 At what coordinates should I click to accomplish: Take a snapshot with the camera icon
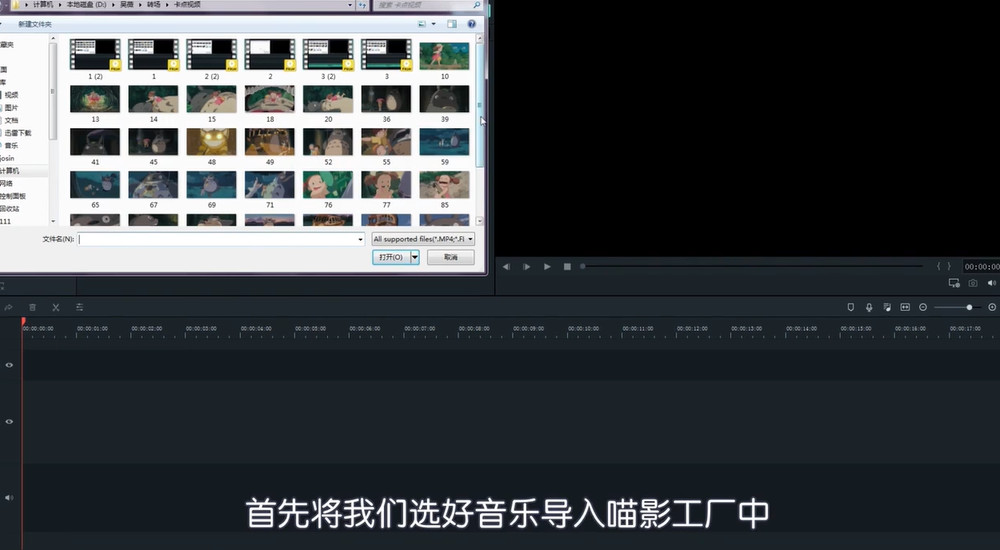tap(973, 283)
